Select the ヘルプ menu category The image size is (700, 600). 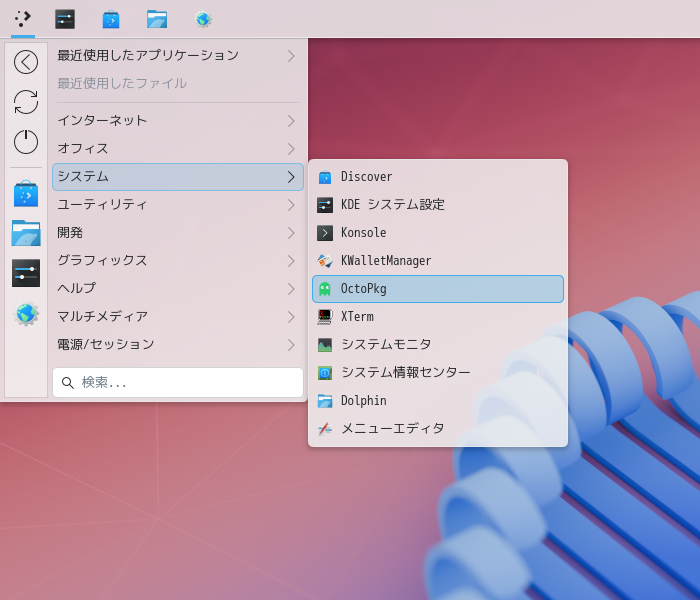click(x=178, y=289)
